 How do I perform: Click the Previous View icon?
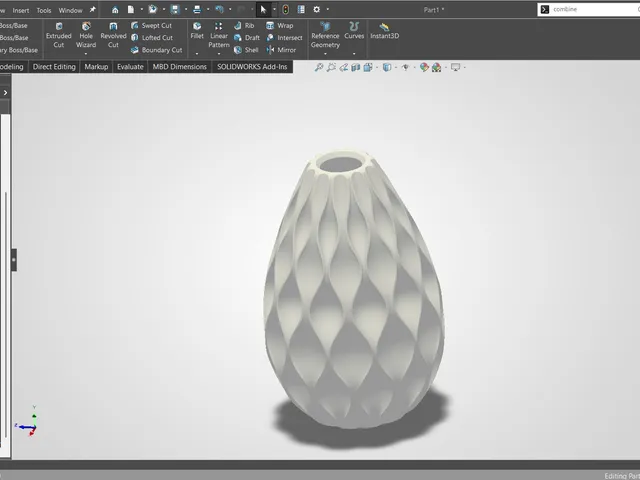tap(344, 67)
